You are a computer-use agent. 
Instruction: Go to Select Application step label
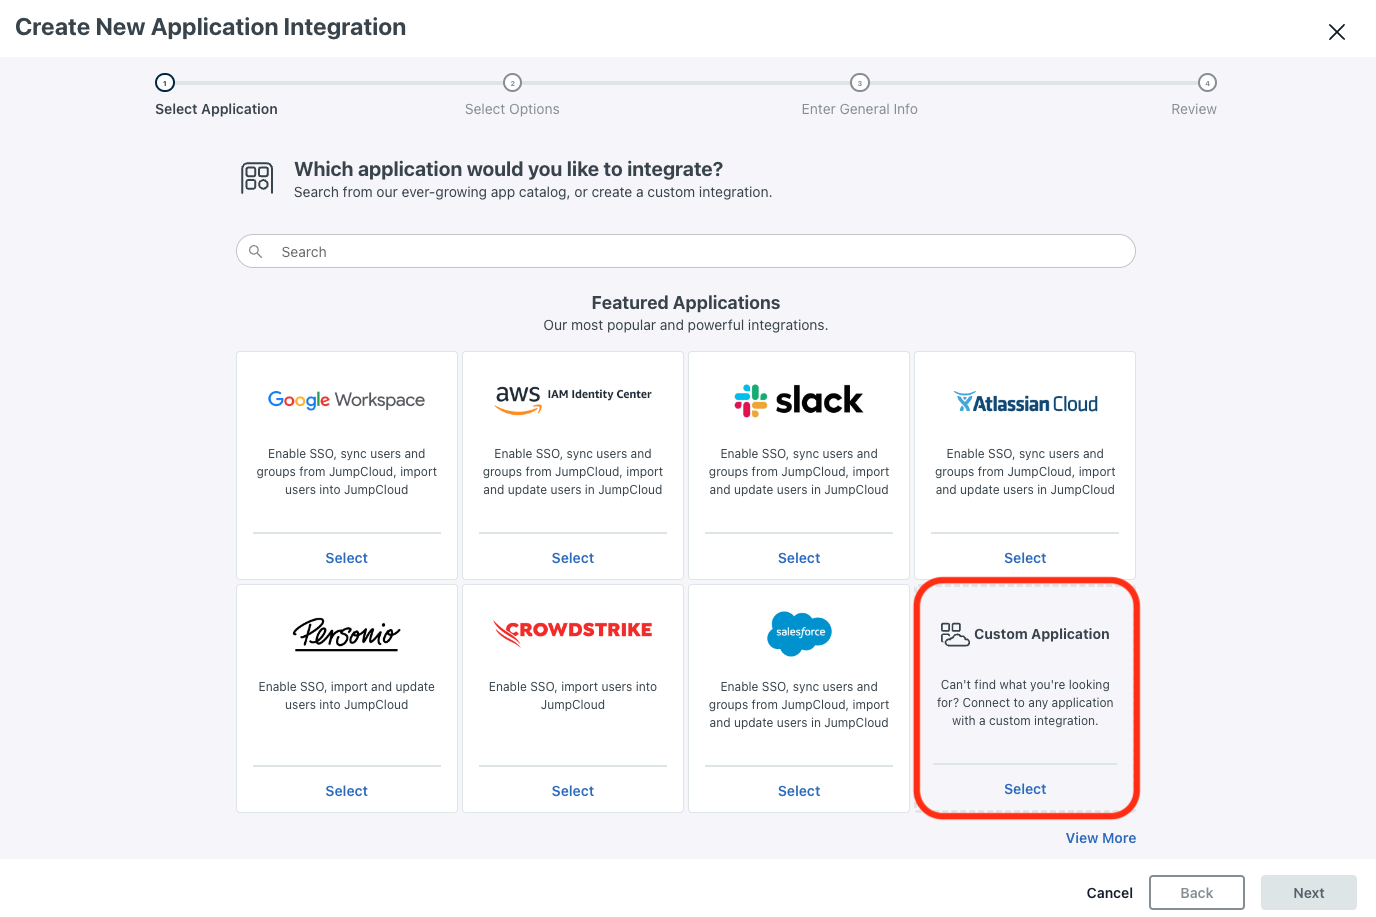click(216, 109)
